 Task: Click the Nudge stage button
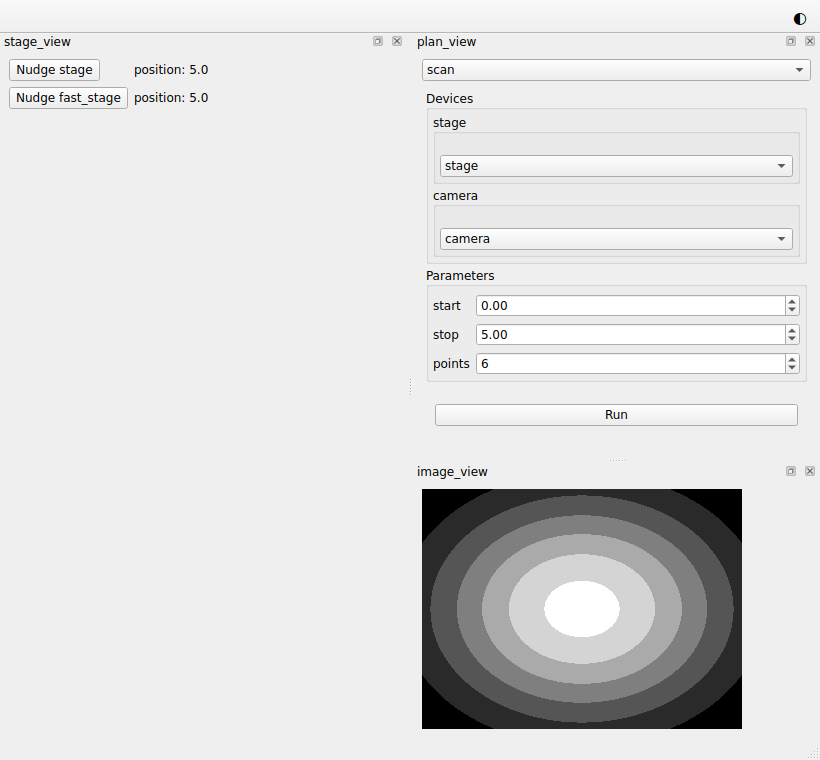point(54,70)
